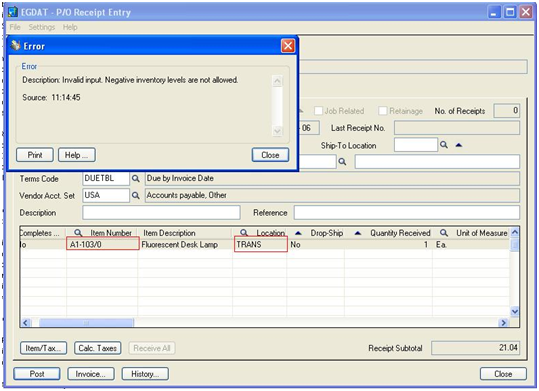Click the Calc. Taxes button
The width and height of the screenshot is (539, 391).
tap(98, 348)
